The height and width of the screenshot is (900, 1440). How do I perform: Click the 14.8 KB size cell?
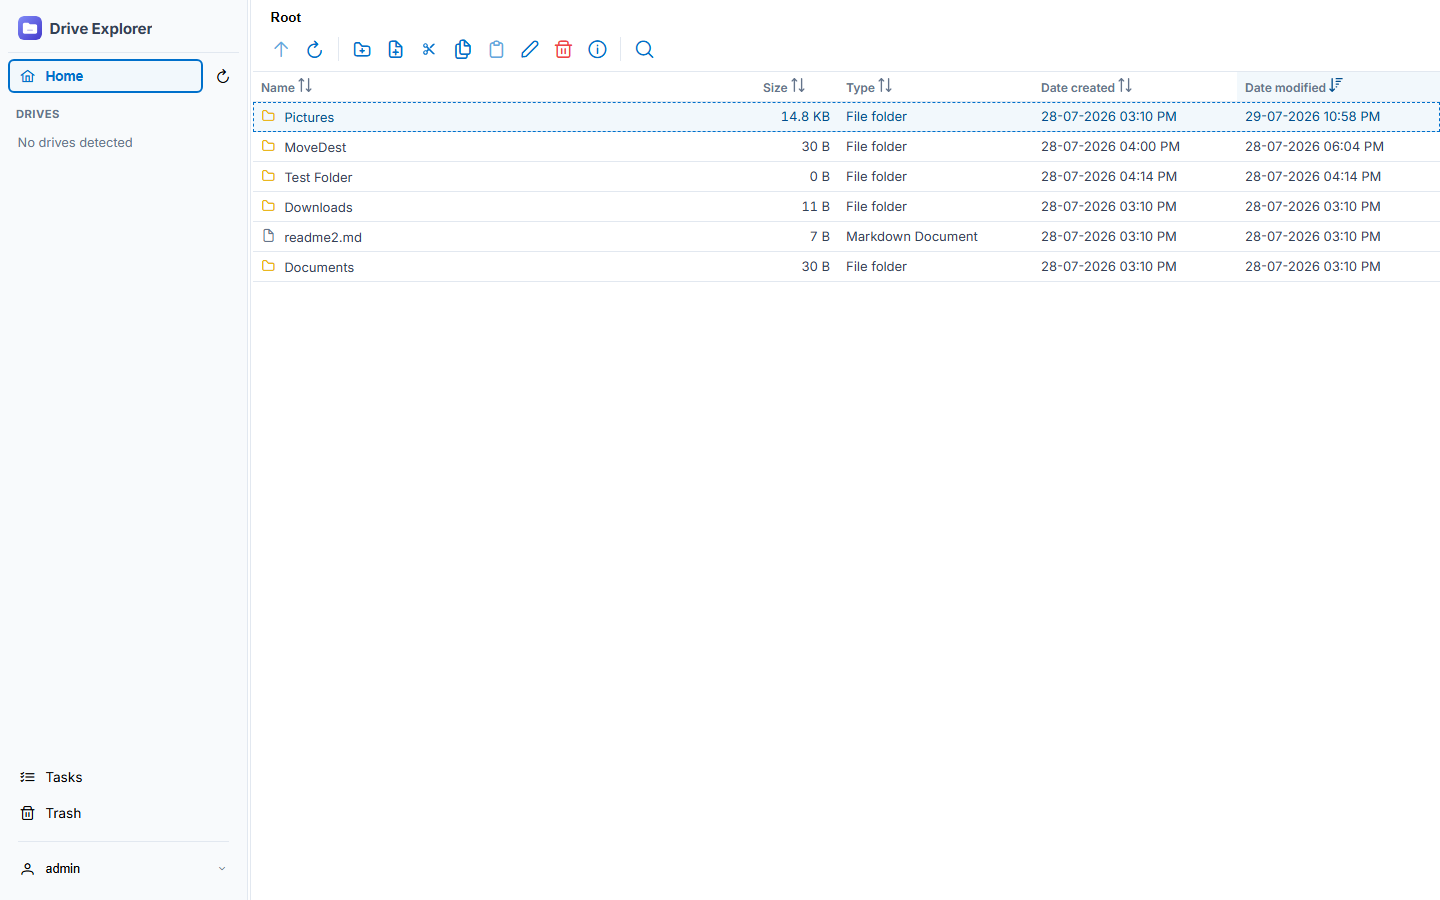[805, 116]
